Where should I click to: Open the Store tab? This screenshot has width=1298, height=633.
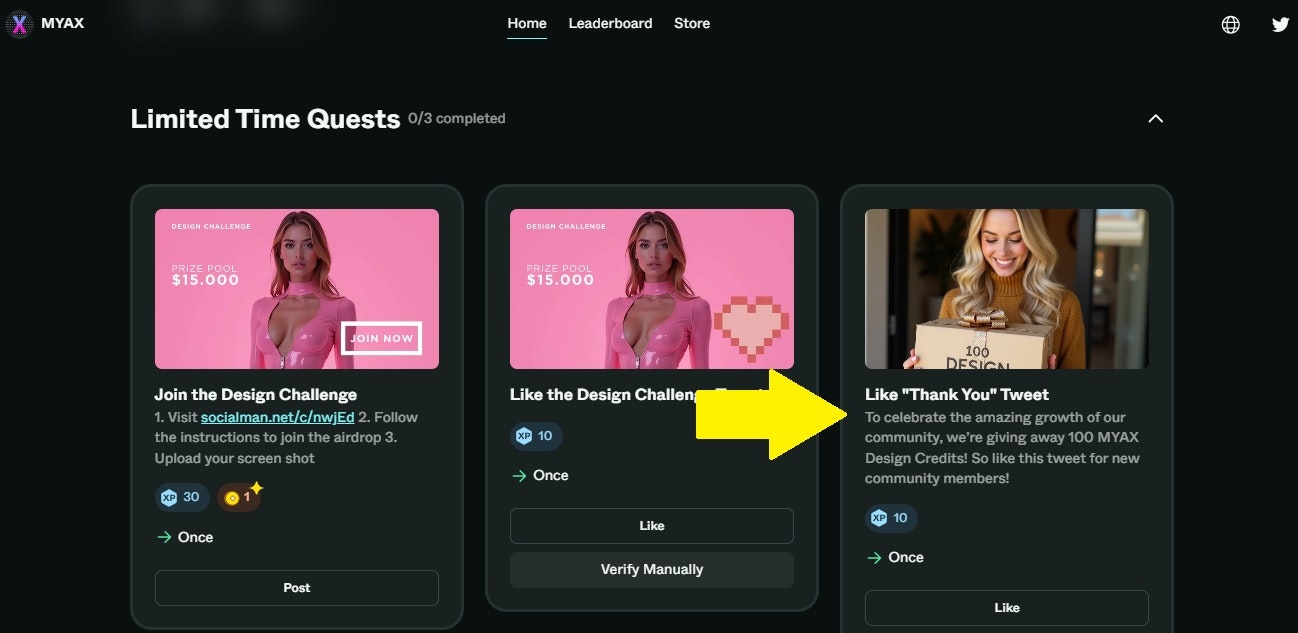point(692,23)
